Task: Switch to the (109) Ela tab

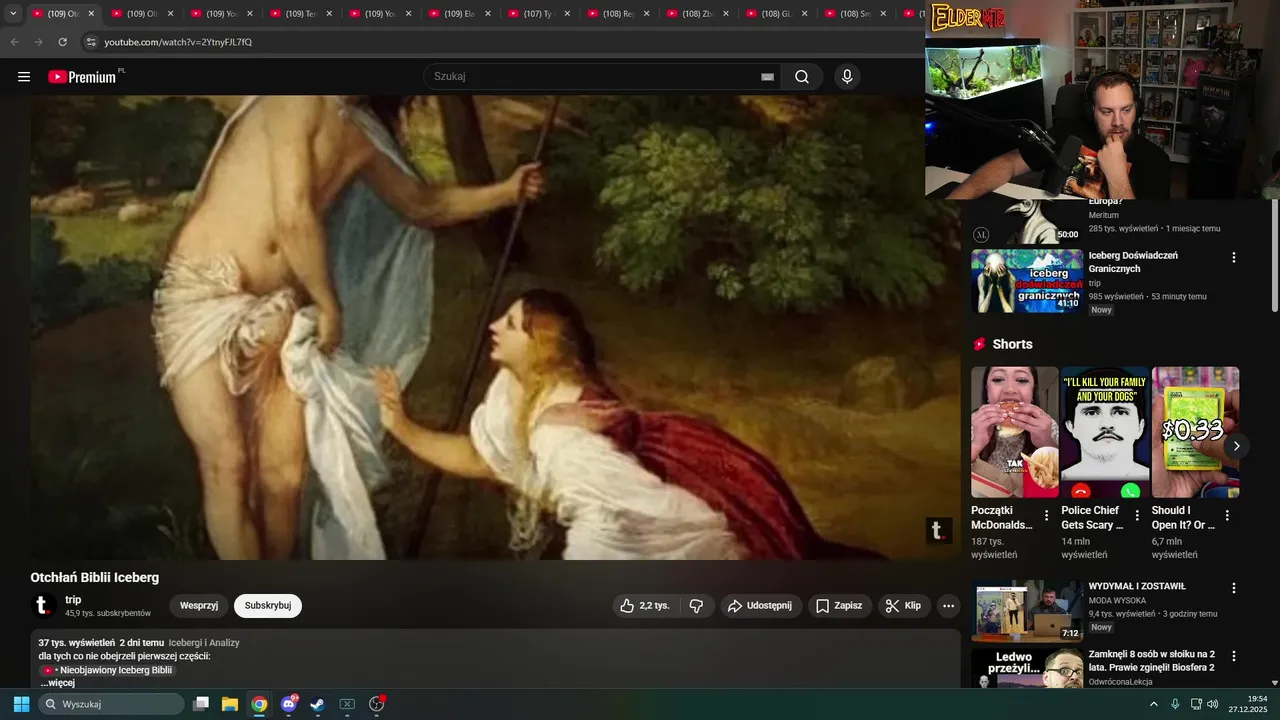Action: click(459, 14)
